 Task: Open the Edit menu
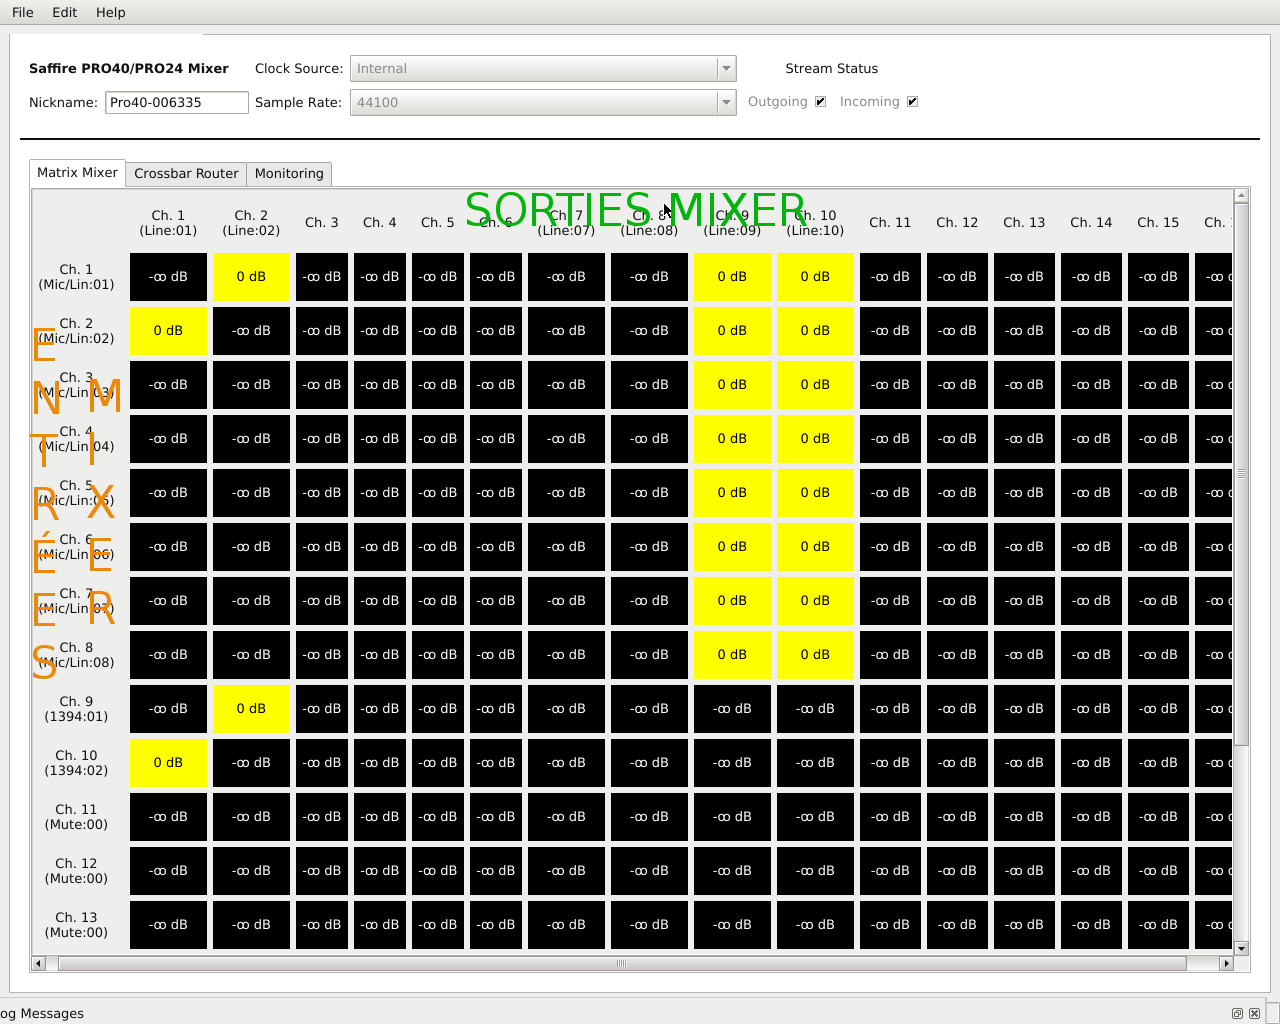65,12
